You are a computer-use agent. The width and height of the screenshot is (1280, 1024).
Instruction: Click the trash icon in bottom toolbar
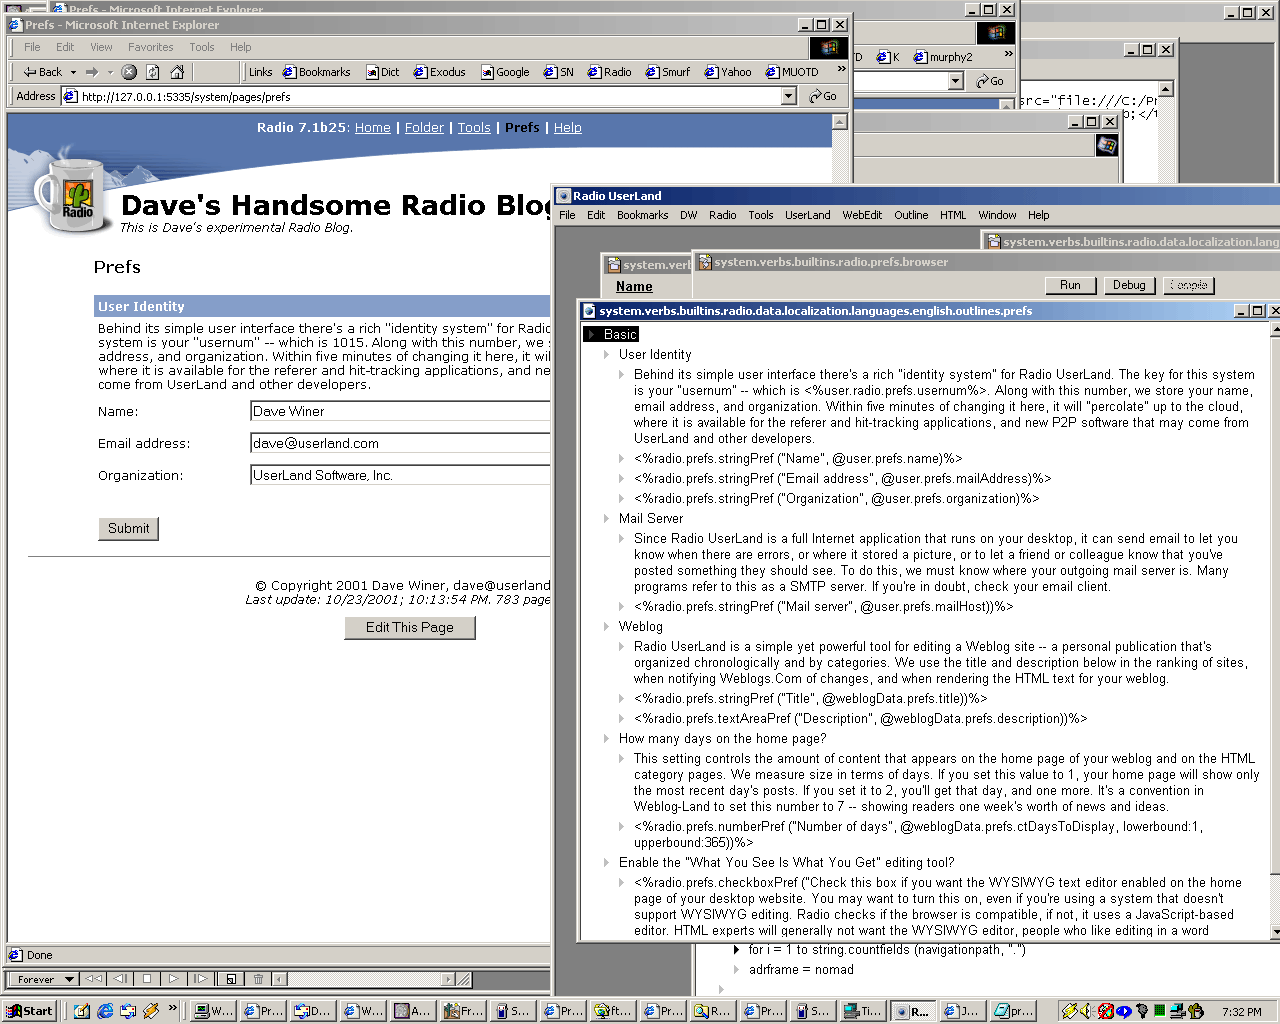click(x=258, y=979)
